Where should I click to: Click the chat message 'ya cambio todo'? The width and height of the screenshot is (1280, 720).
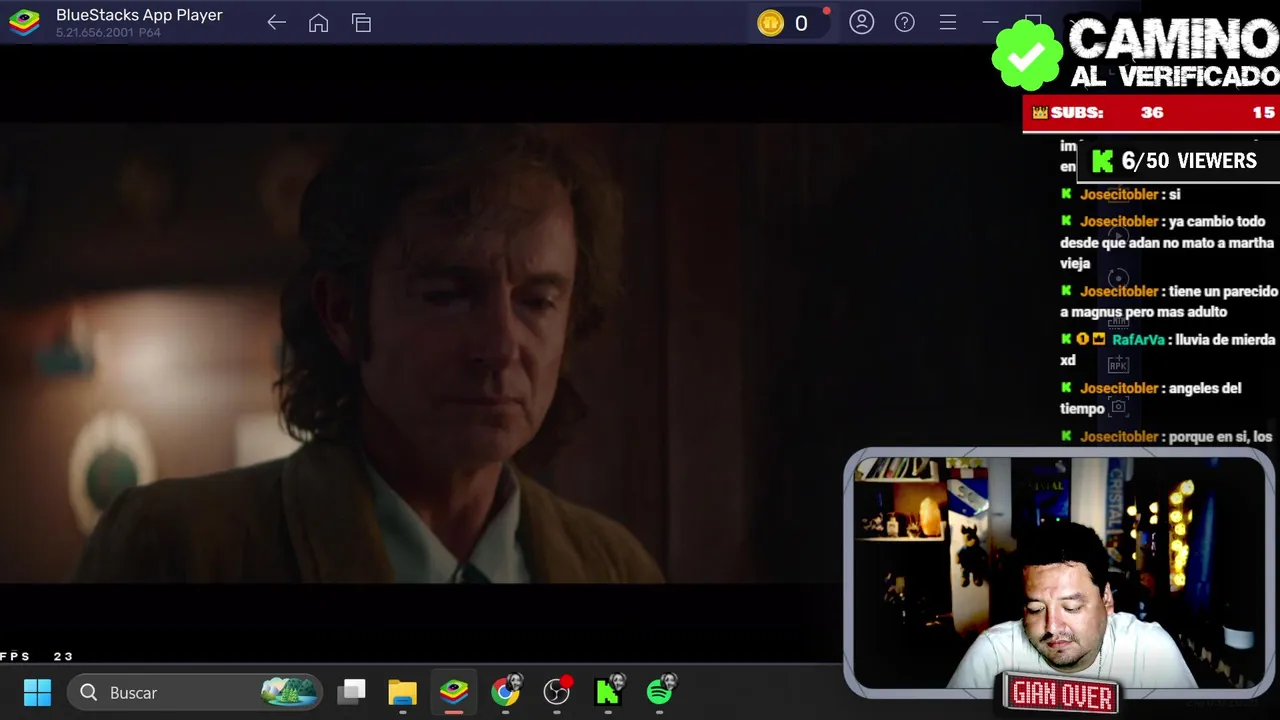1167,242
